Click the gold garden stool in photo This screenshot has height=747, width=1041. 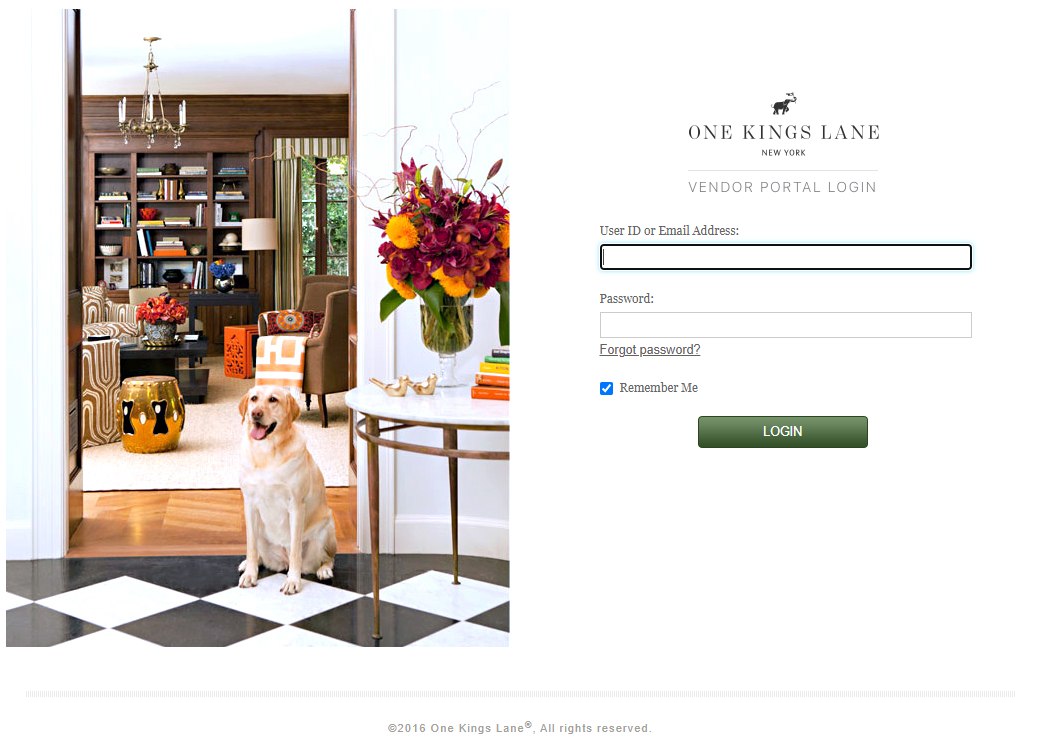point(150,414)
